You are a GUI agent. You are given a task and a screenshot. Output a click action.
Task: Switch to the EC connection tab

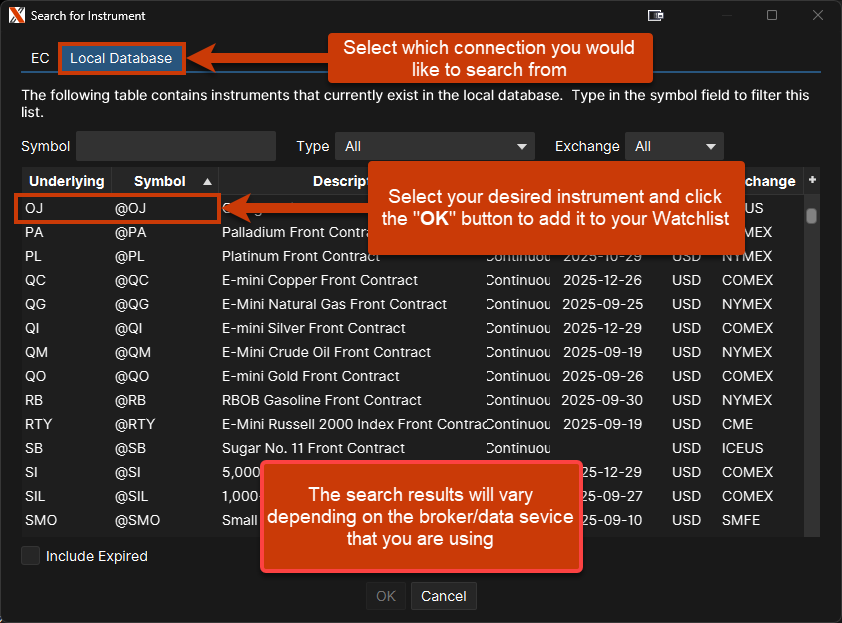(x=40, y=58)
